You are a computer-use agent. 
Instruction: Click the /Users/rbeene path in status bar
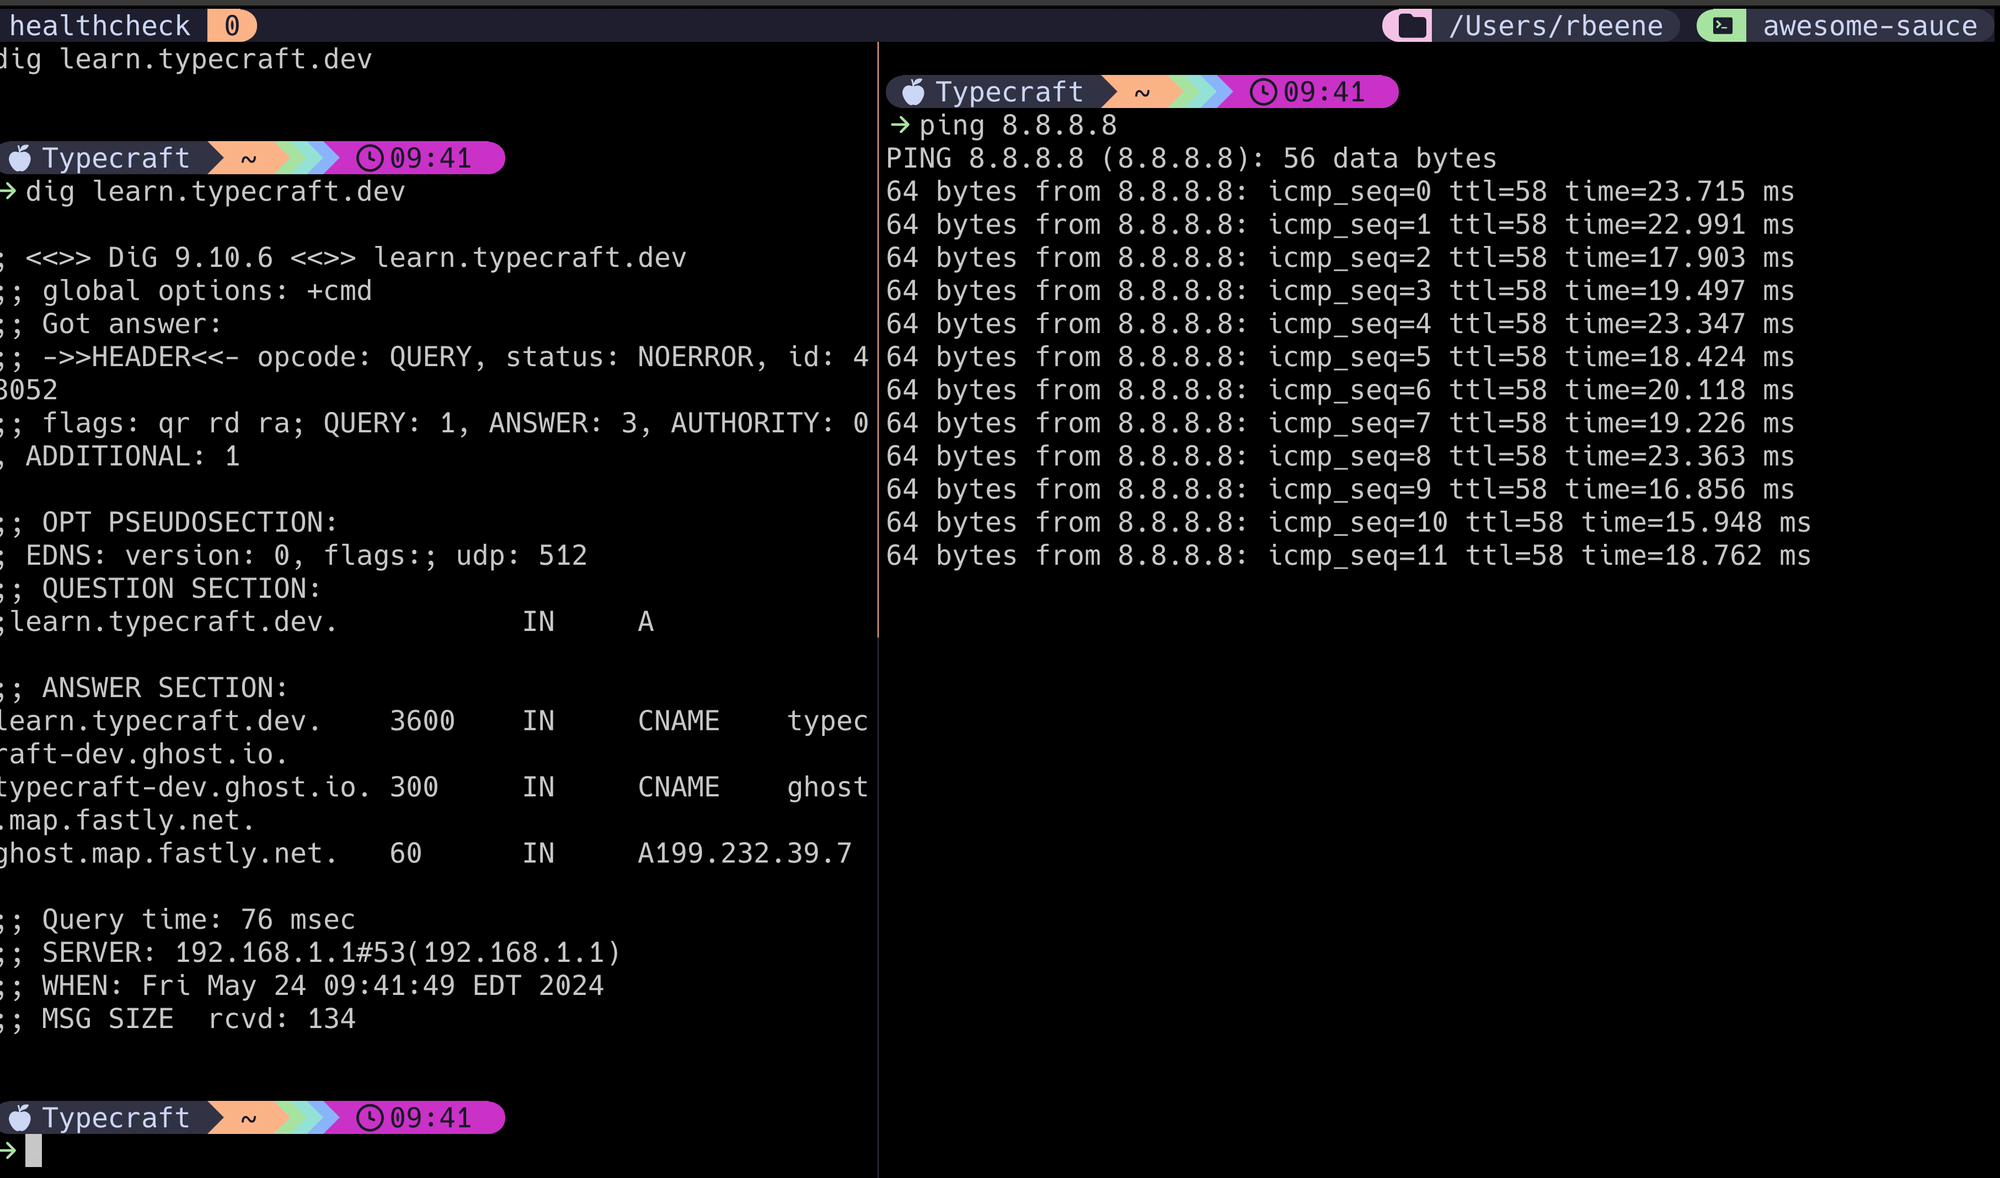point(1556,26)
